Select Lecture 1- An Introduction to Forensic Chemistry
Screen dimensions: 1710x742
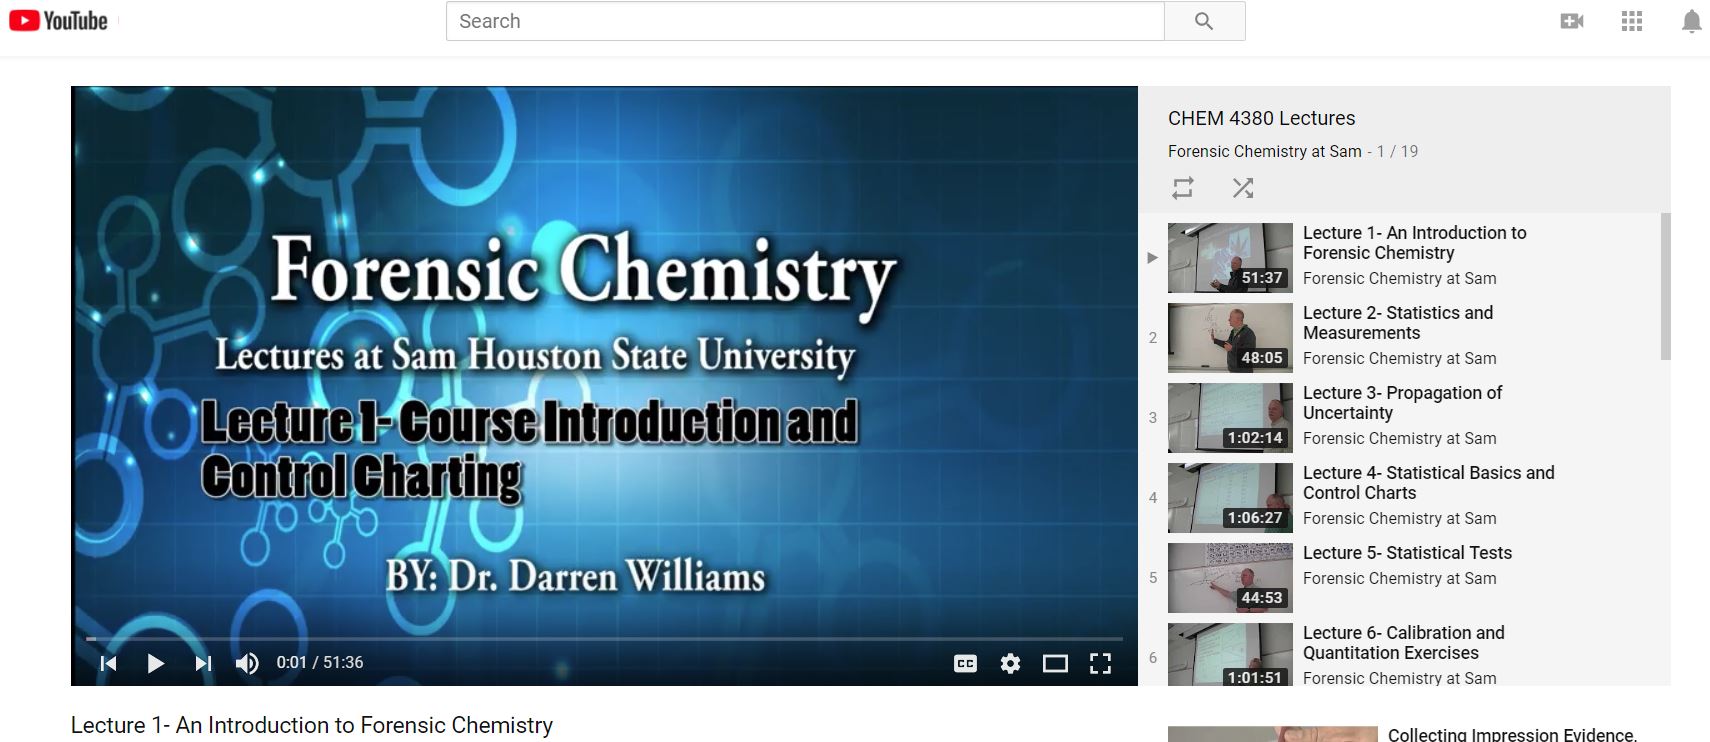coord(1414,243)
